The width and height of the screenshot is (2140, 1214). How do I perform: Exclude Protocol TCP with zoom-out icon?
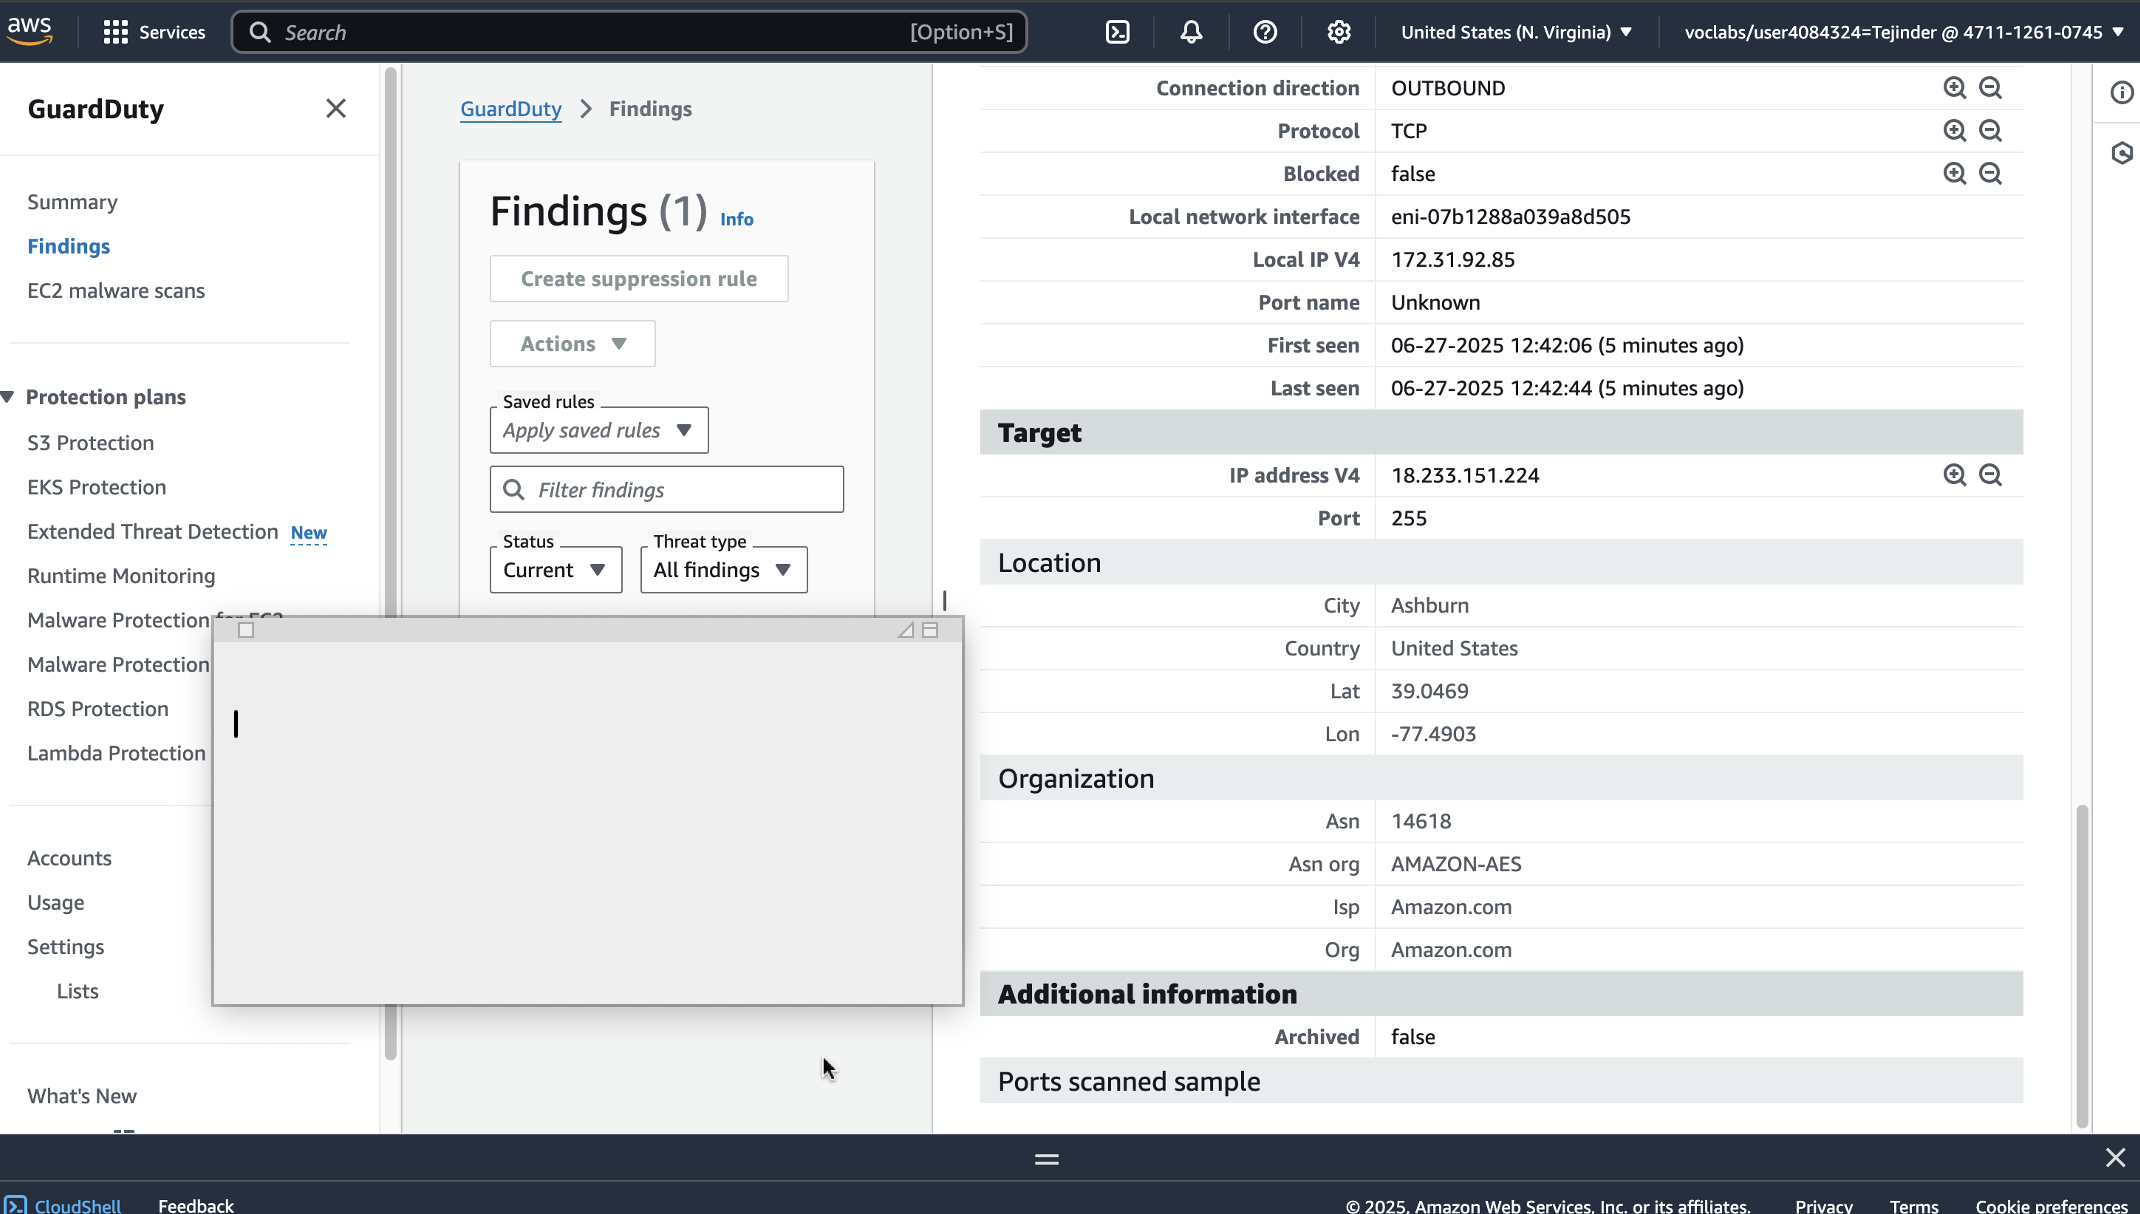1990,131
